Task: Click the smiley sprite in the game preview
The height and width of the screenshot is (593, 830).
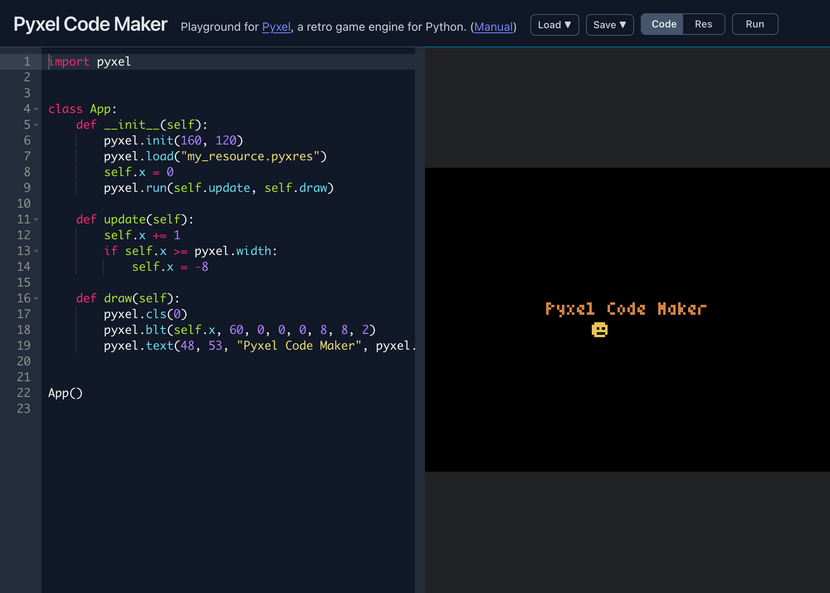Action: (x=599, y=330)
